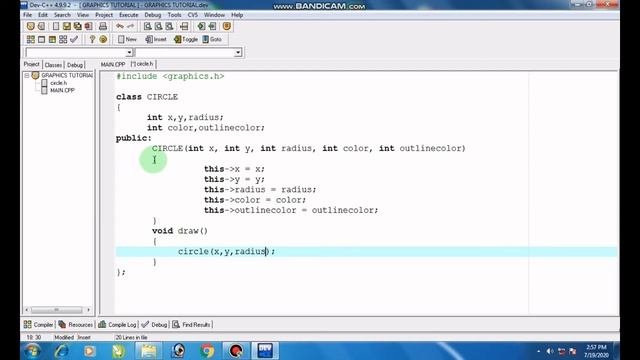Open the Project menu
The height and width of the screenshot is (360, 640).
pos(104,15)
